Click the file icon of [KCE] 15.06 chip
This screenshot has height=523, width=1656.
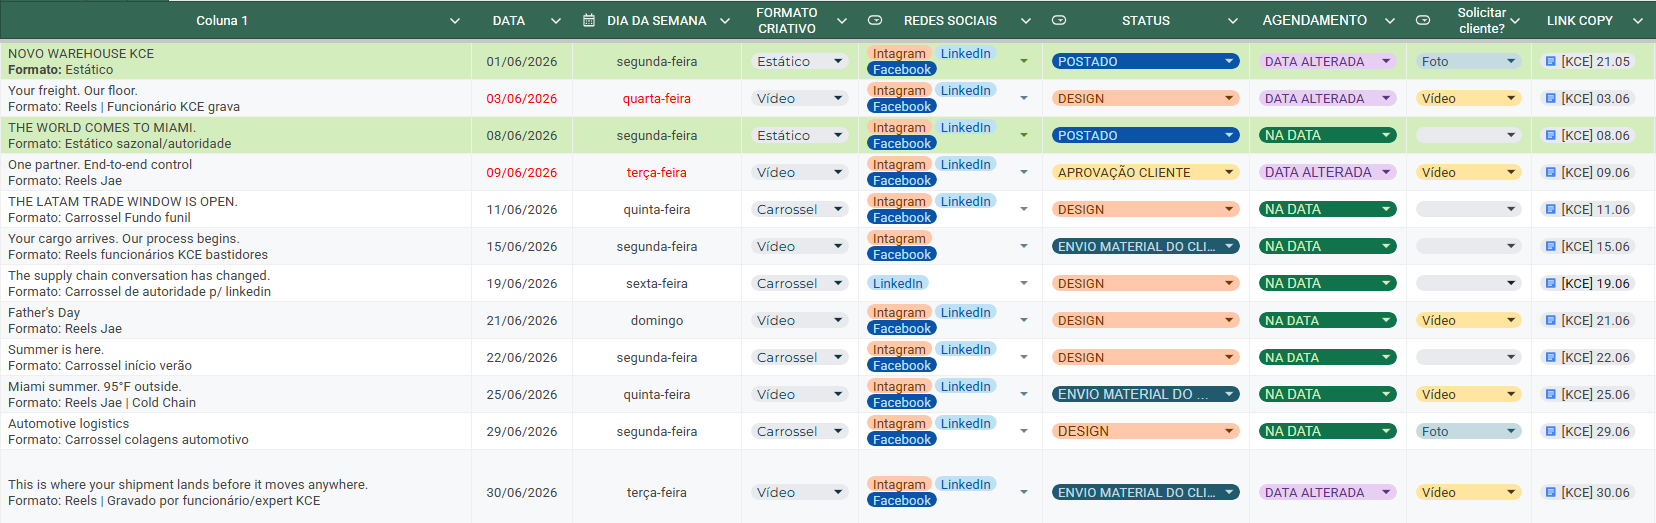[1551, 246]
